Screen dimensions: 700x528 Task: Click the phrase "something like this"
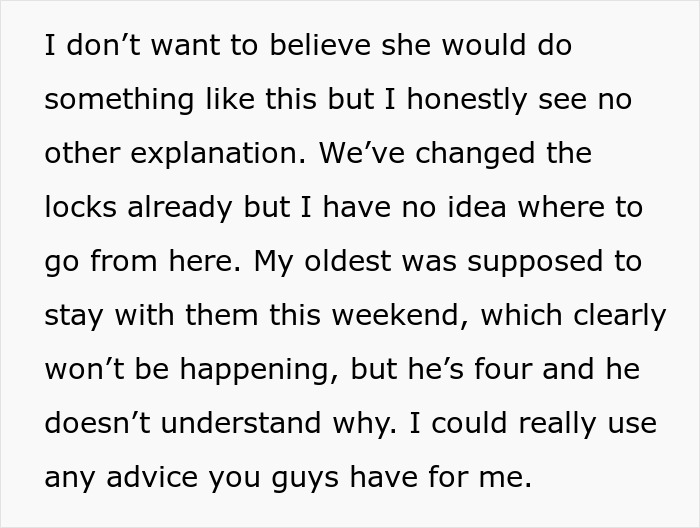(x=167, y=101)
